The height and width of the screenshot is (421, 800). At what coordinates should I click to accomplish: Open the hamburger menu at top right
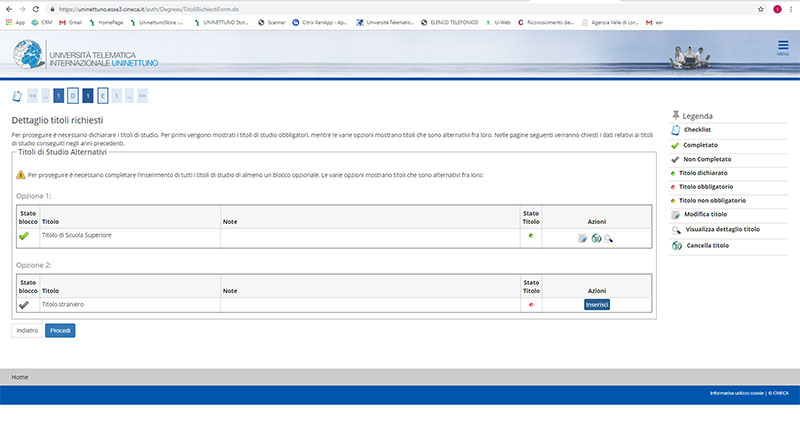point(782,46)
